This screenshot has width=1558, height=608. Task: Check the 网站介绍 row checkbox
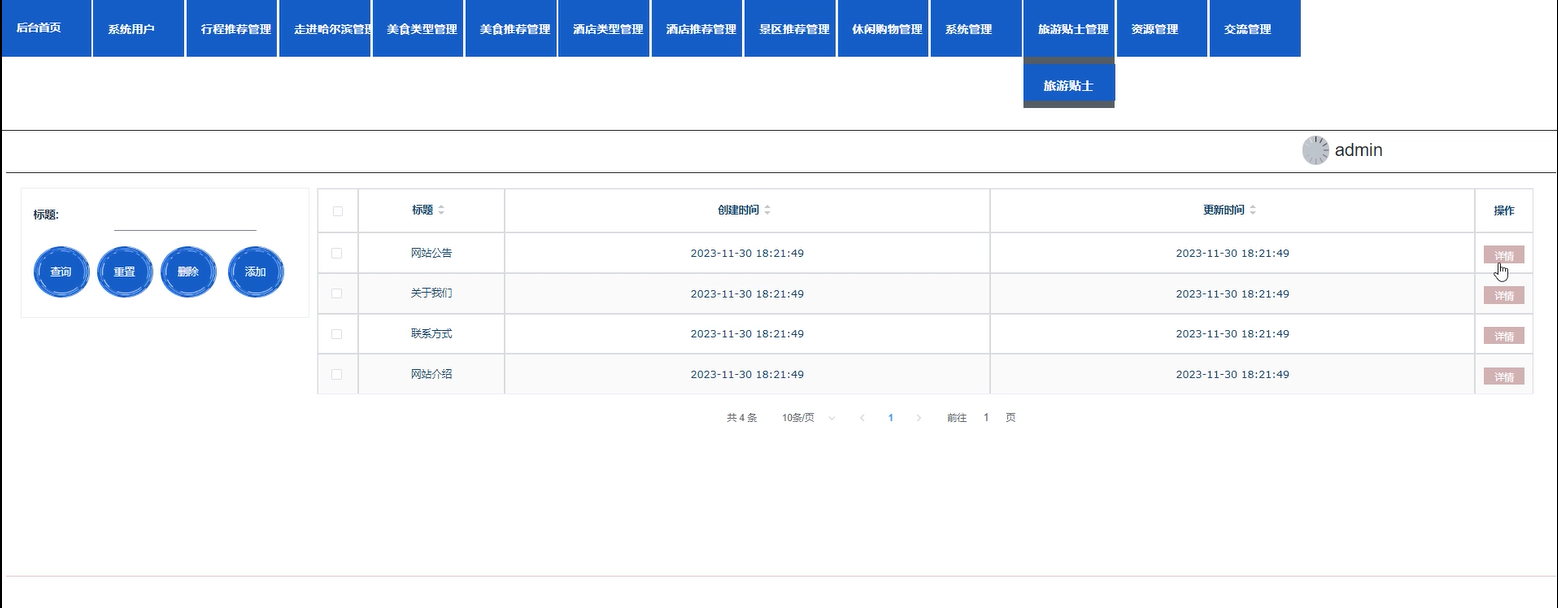click(337, 374)
